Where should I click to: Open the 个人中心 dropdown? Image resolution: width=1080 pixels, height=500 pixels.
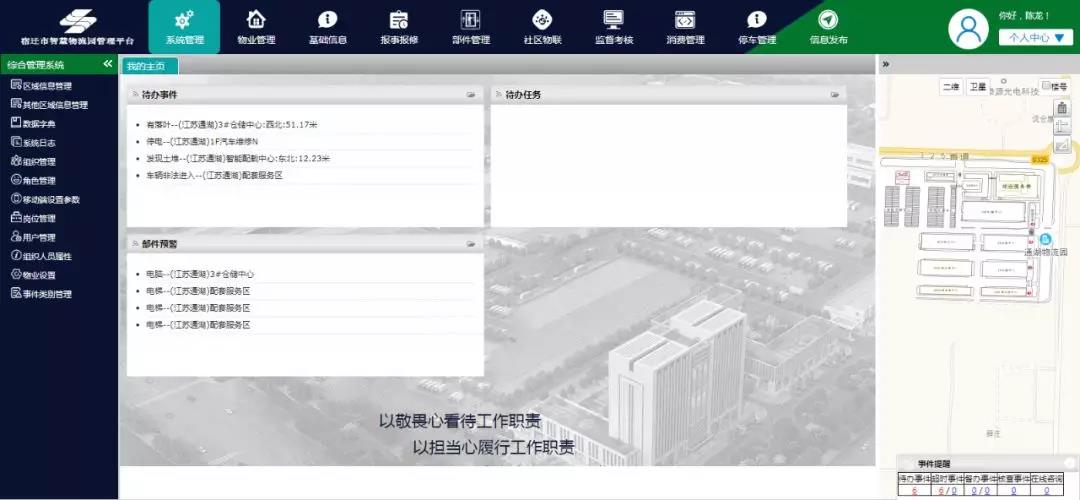pyautogui.click(x=1036, y=37)
